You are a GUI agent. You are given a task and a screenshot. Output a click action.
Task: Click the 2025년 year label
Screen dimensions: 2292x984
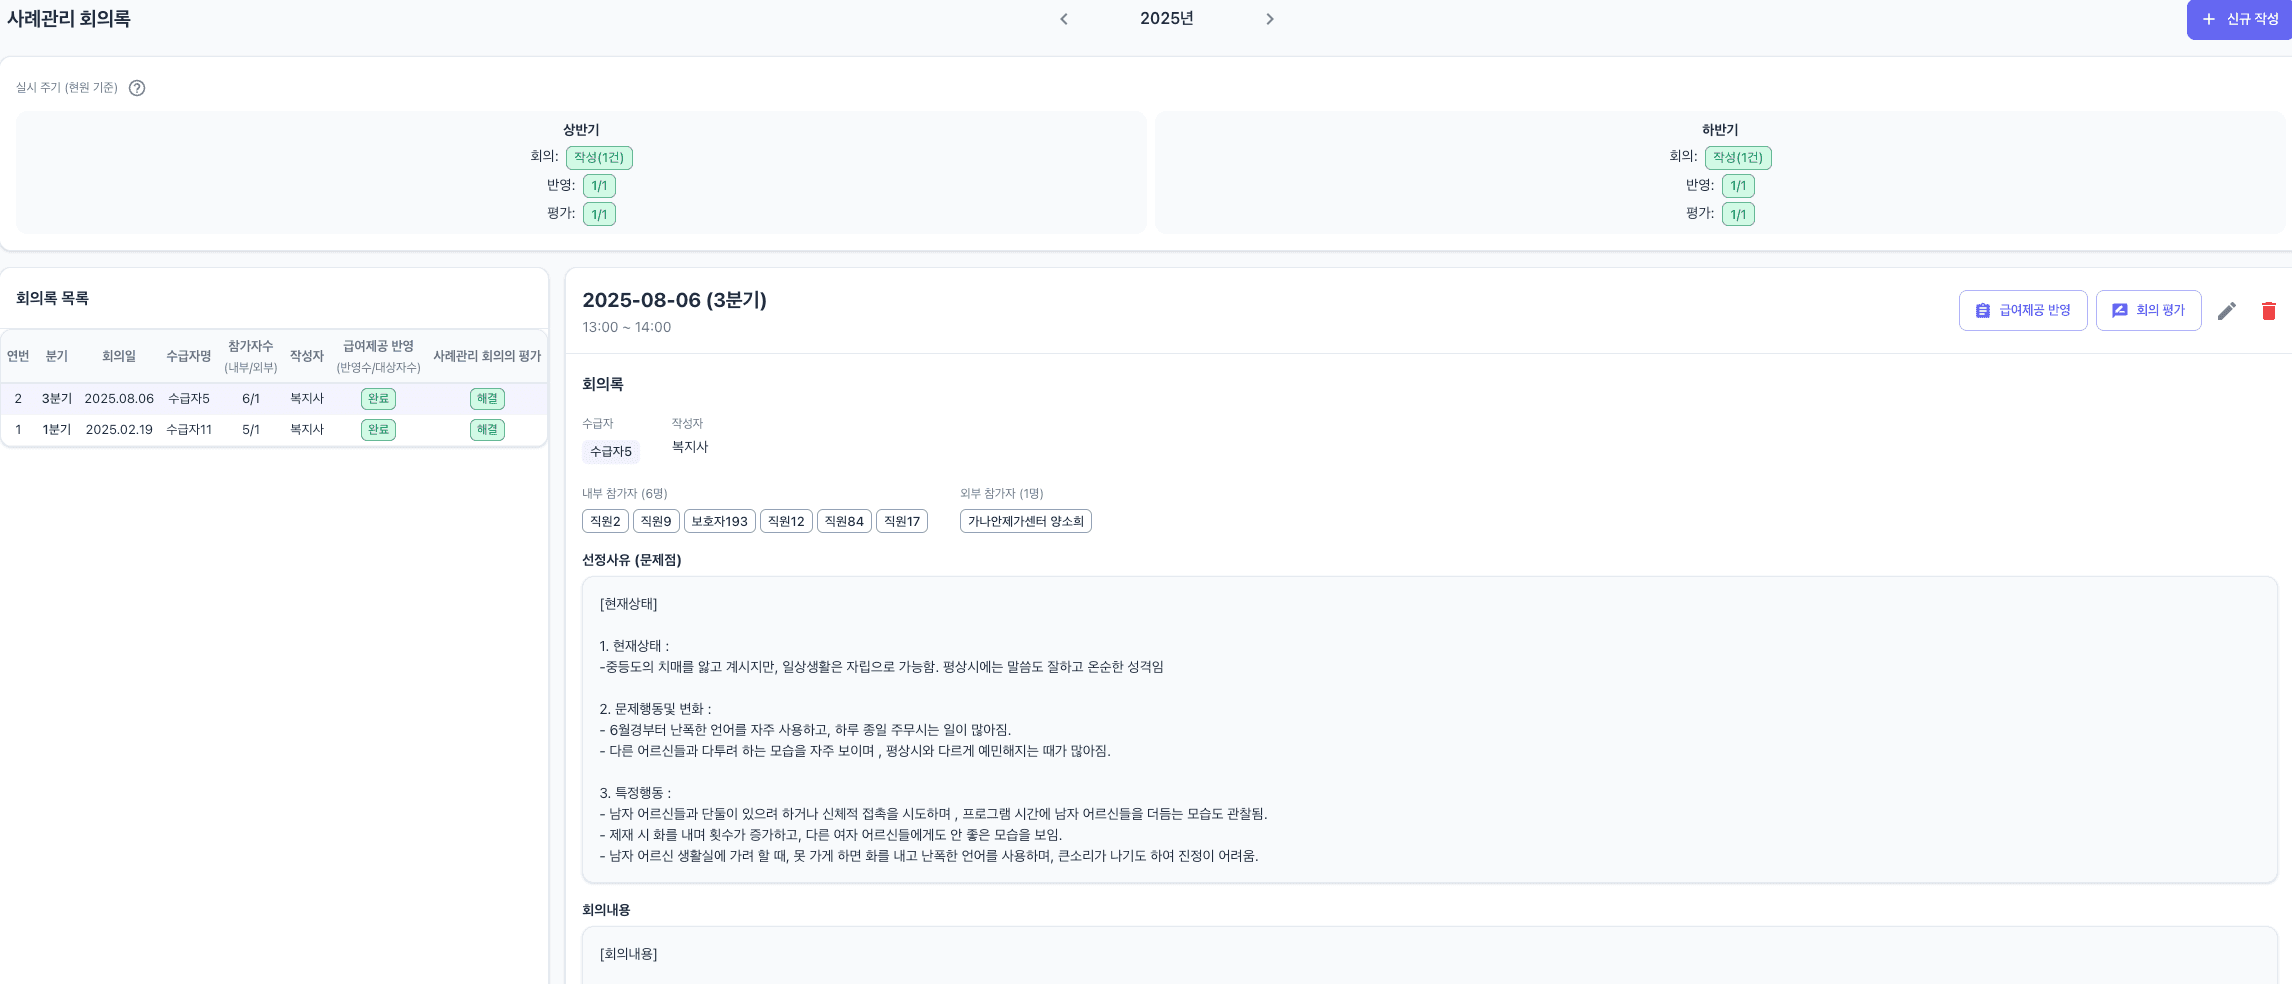coord(1167,19)
